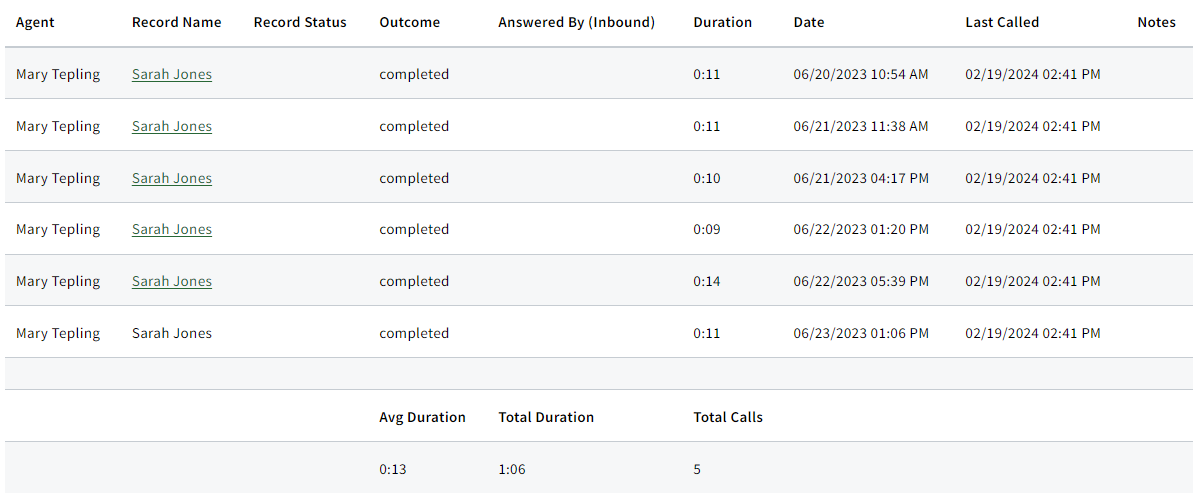Click the Agent column header
The width and height of the screenshot is (1203, 498).
pyautogui.click(x=35, y=22)
